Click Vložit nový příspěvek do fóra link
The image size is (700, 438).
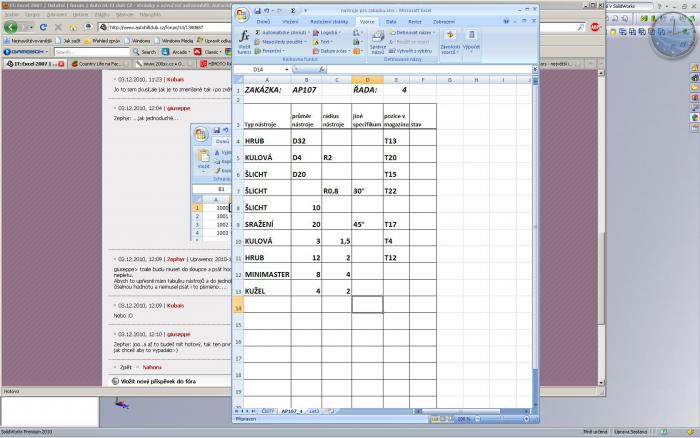coord(160,381)
